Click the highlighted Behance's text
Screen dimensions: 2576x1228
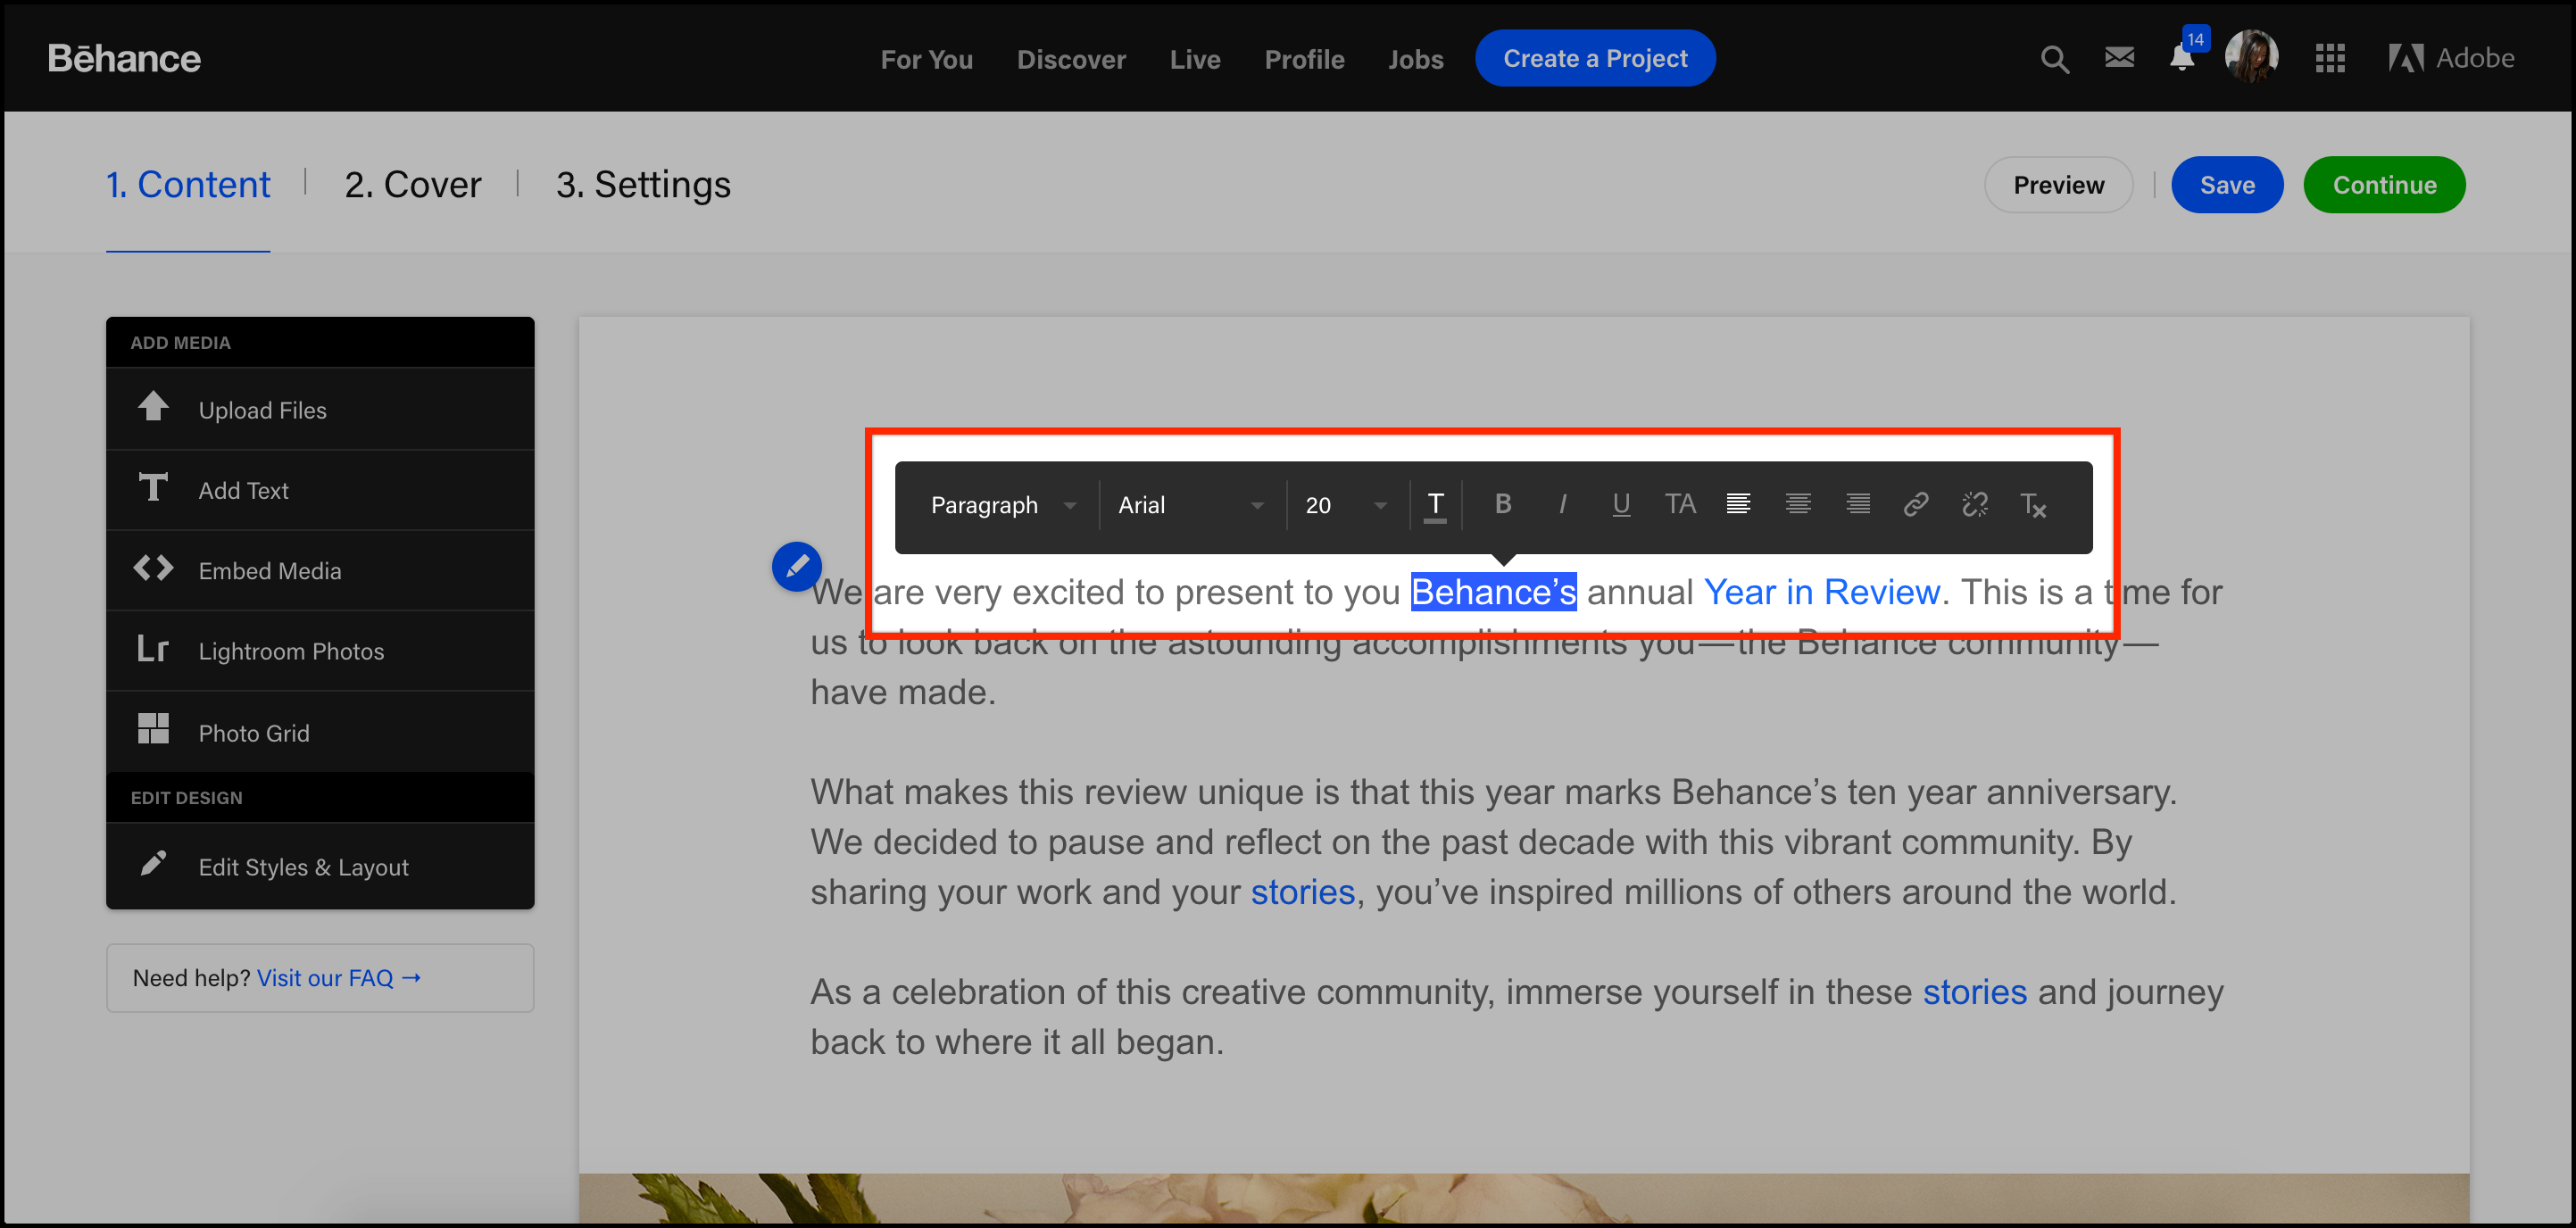click(1493, 592)
